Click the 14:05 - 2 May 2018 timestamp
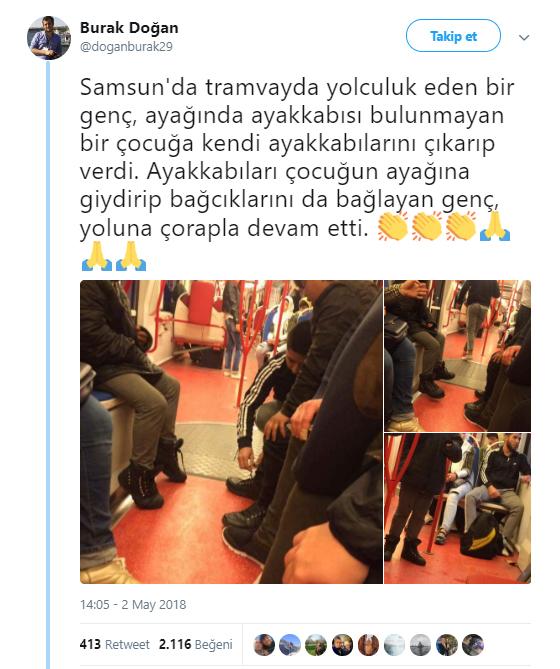Image resolution: width=560 pixels, height=669 pixels. click(x=133, y=605)
